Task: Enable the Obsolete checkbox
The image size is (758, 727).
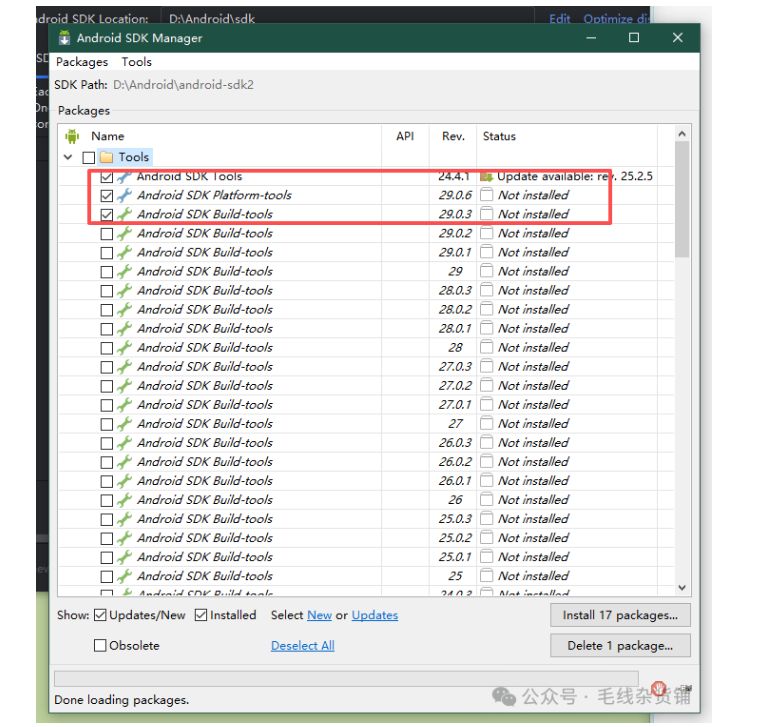Action: pyautogui.click(x=100, y=645)
